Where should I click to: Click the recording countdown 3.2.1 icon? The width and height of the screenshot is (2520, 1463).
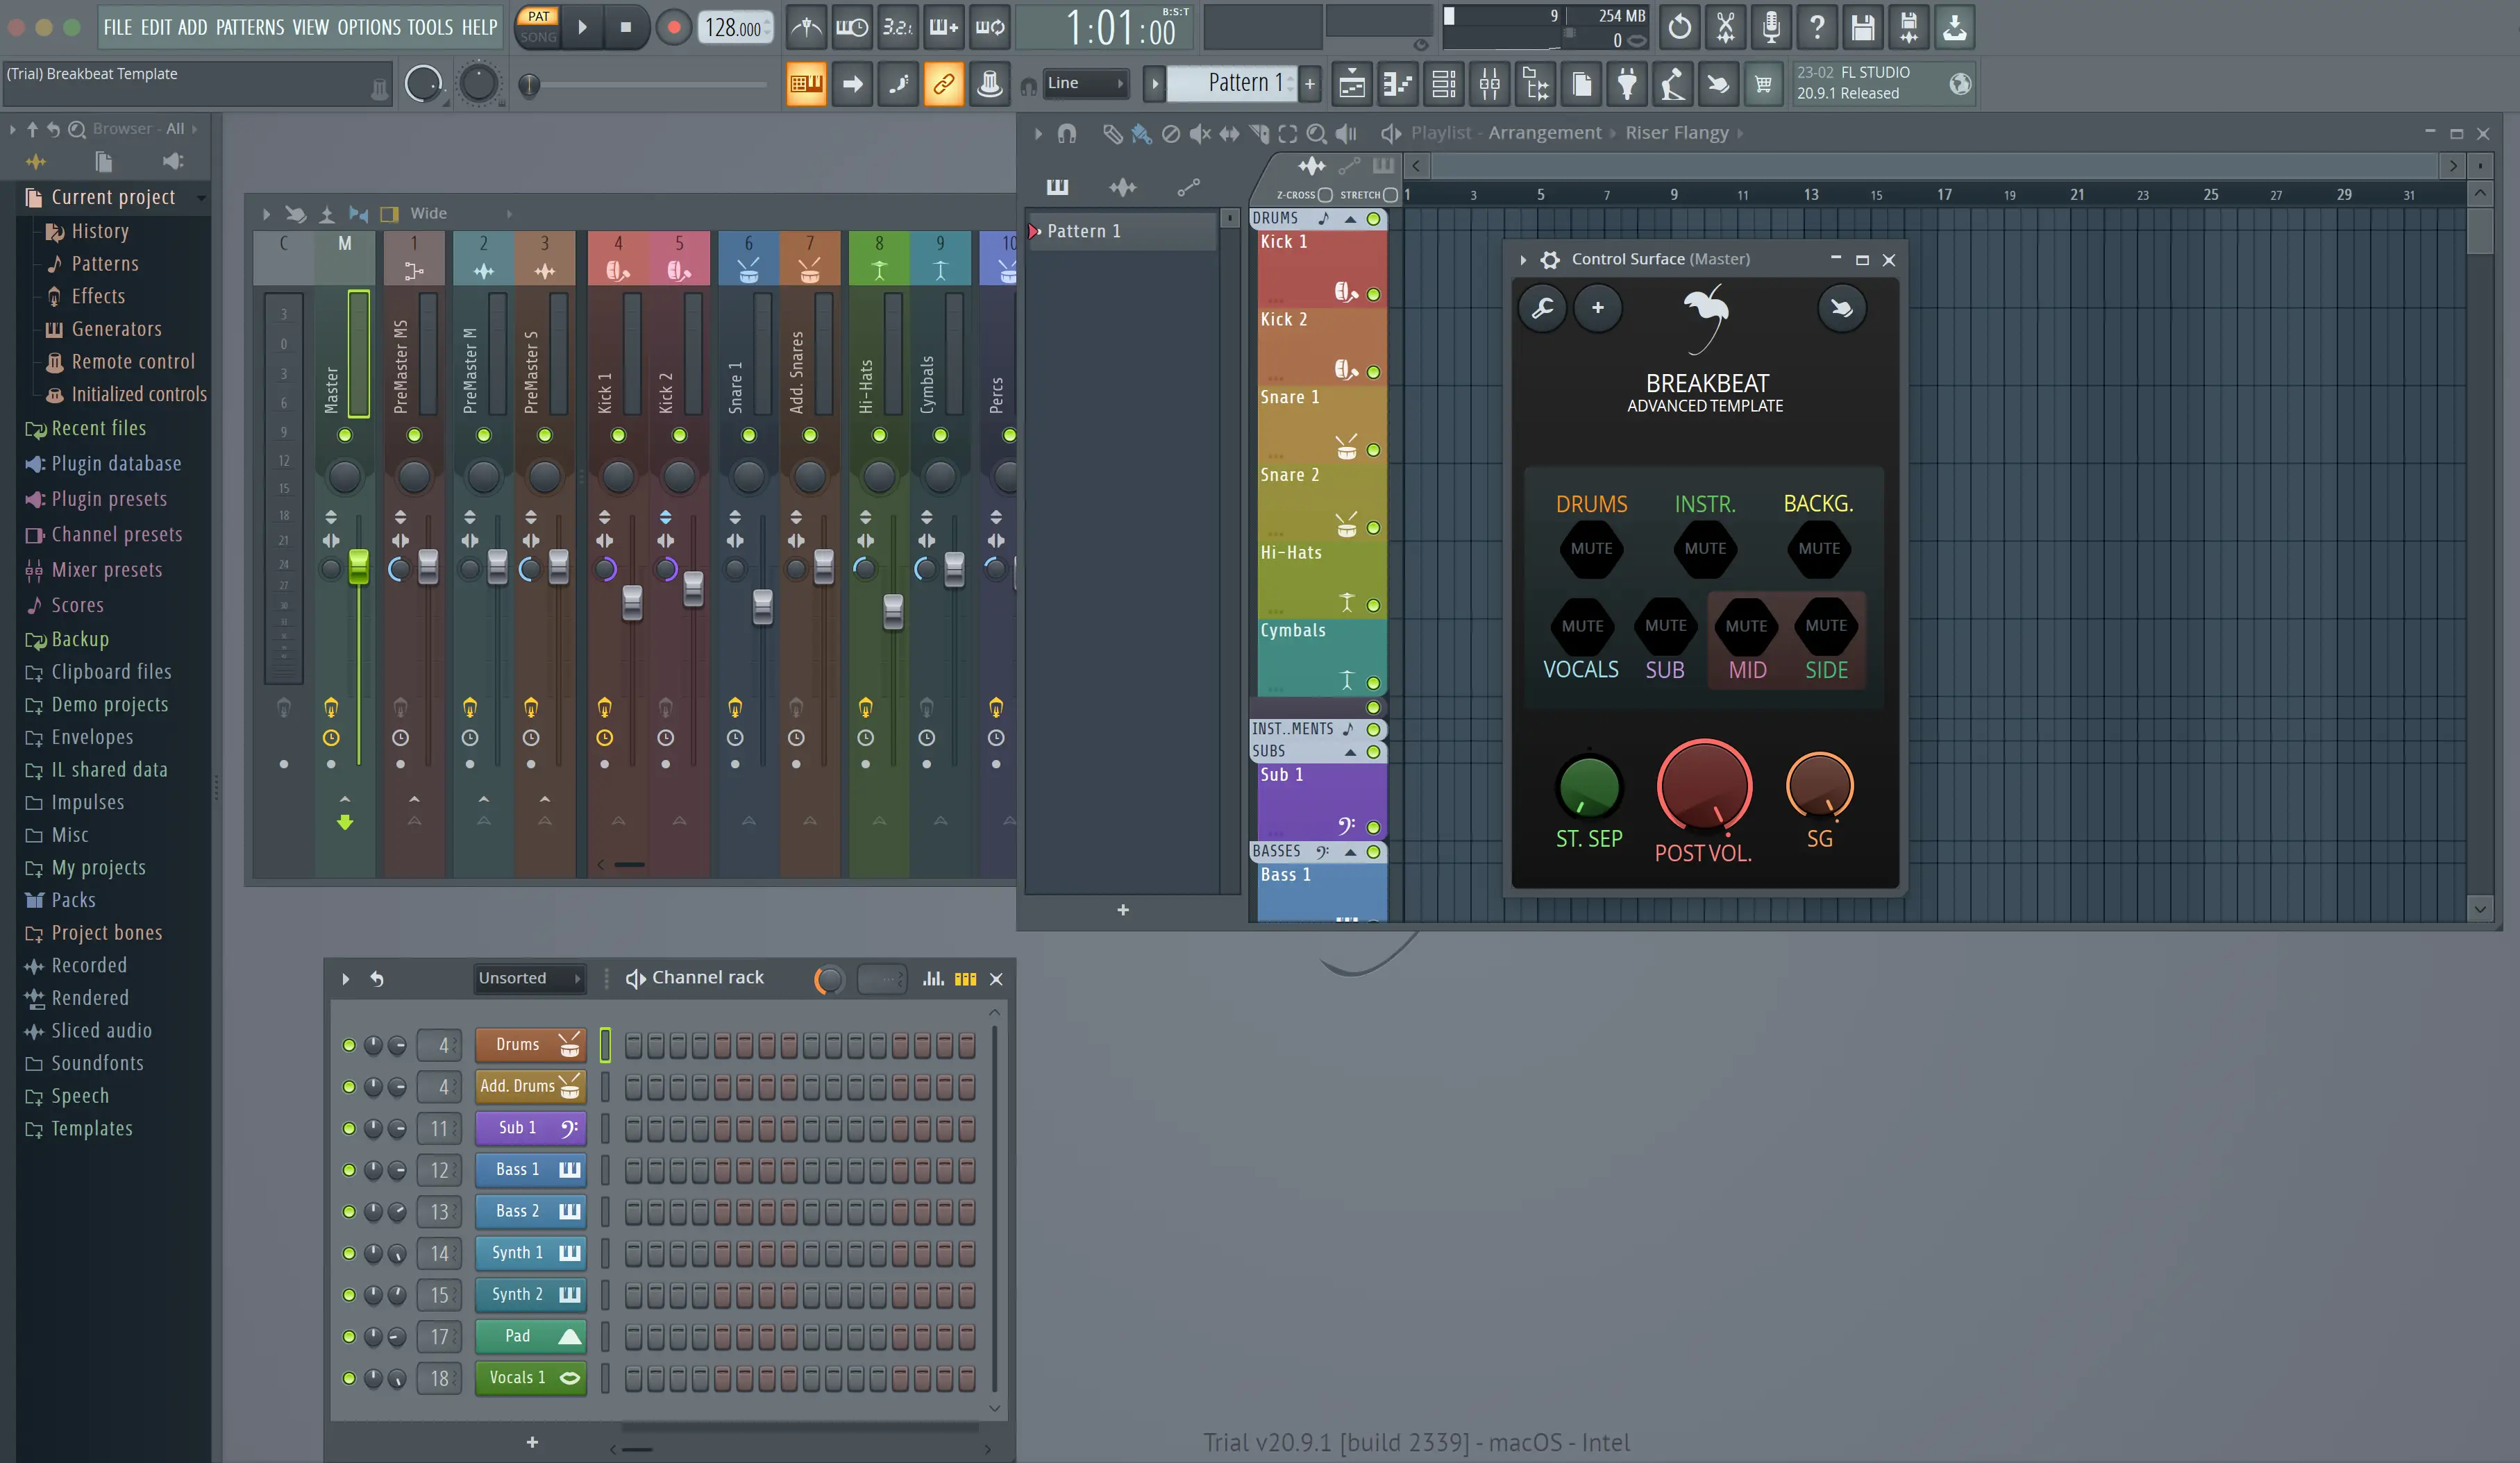coord(897,27)
